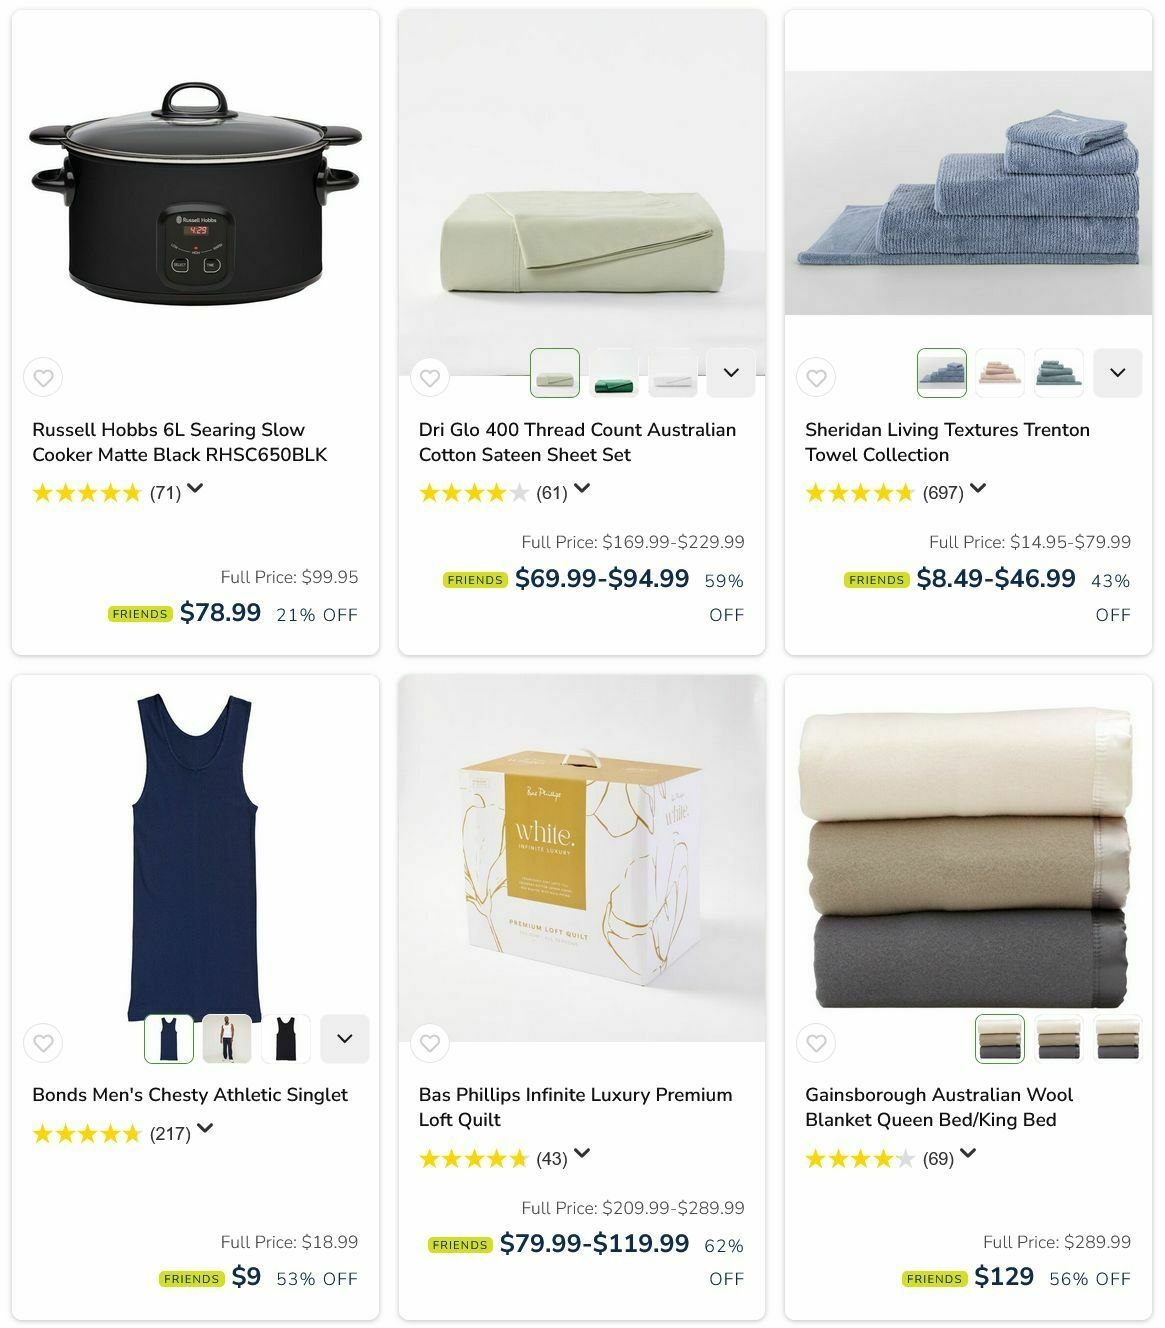
Task: Select the green Dri Glo sheet swatch
Action: (x=613, y=373)
